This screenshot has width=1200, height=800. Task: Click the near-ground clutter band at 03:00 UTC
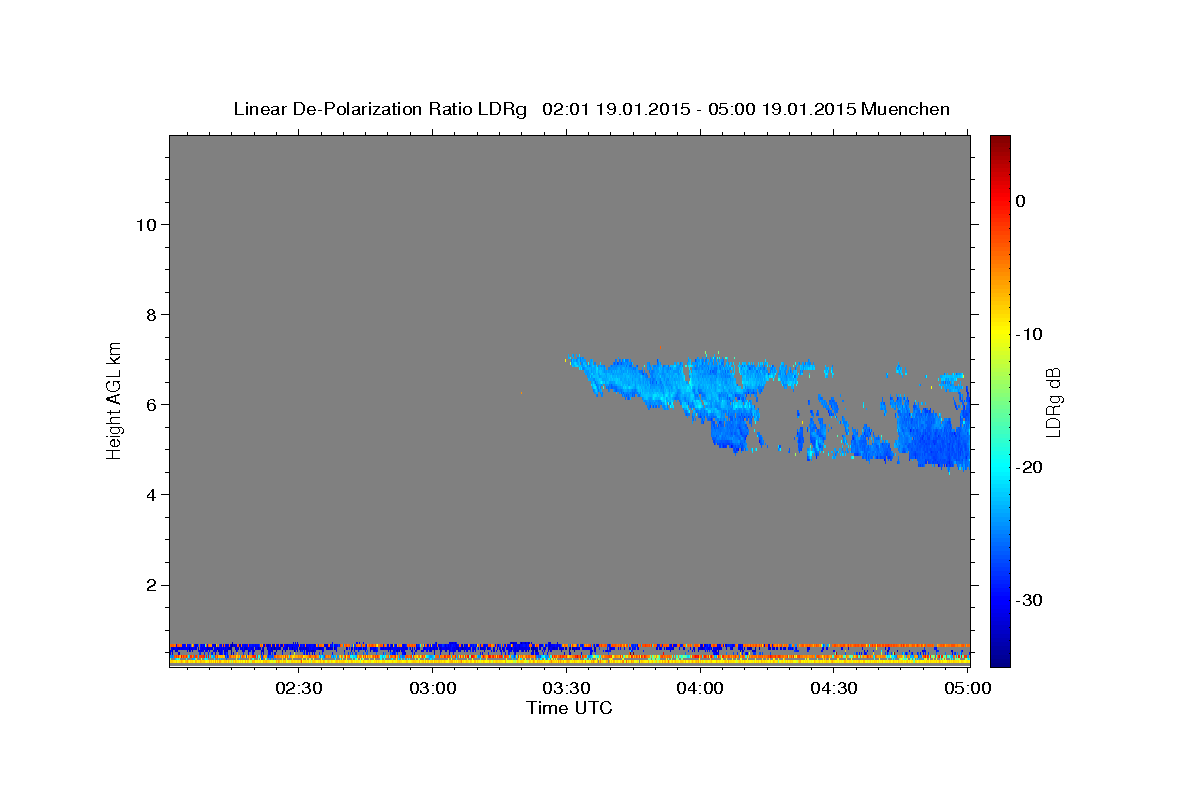click(x=433, y=652)
